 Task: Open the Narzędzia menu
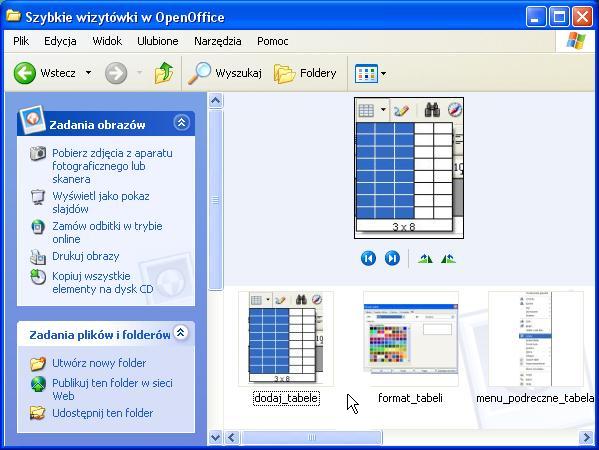(x=217, y=41)
